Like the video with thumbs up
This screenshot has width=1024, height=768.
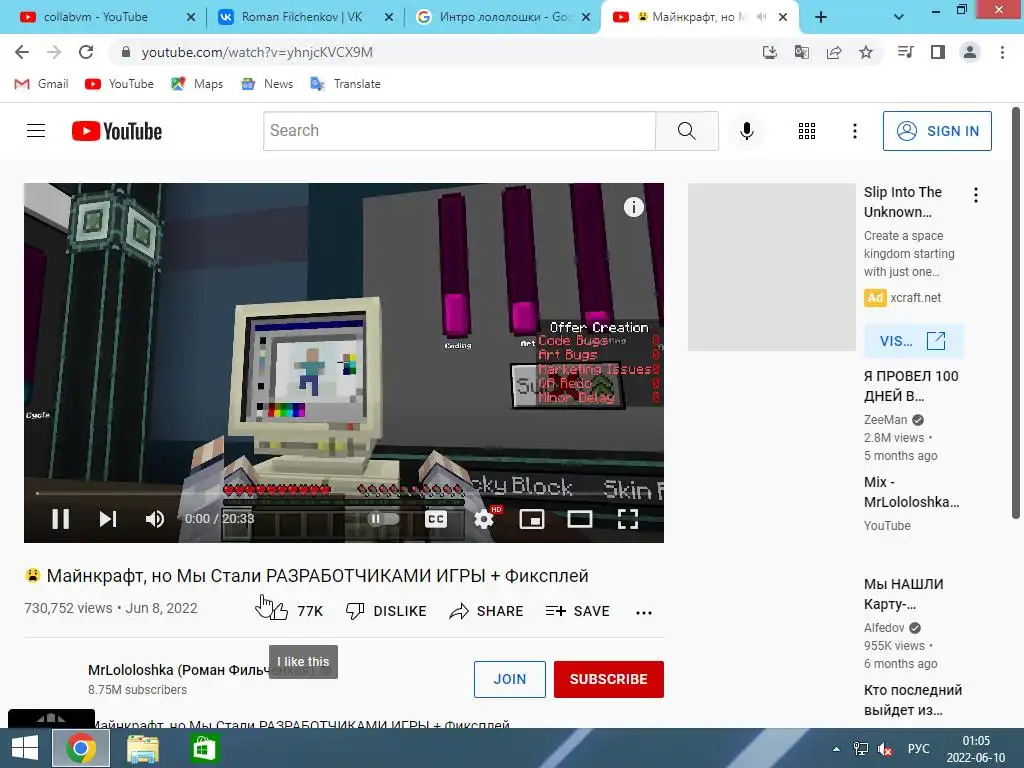(x=280, y=611)
